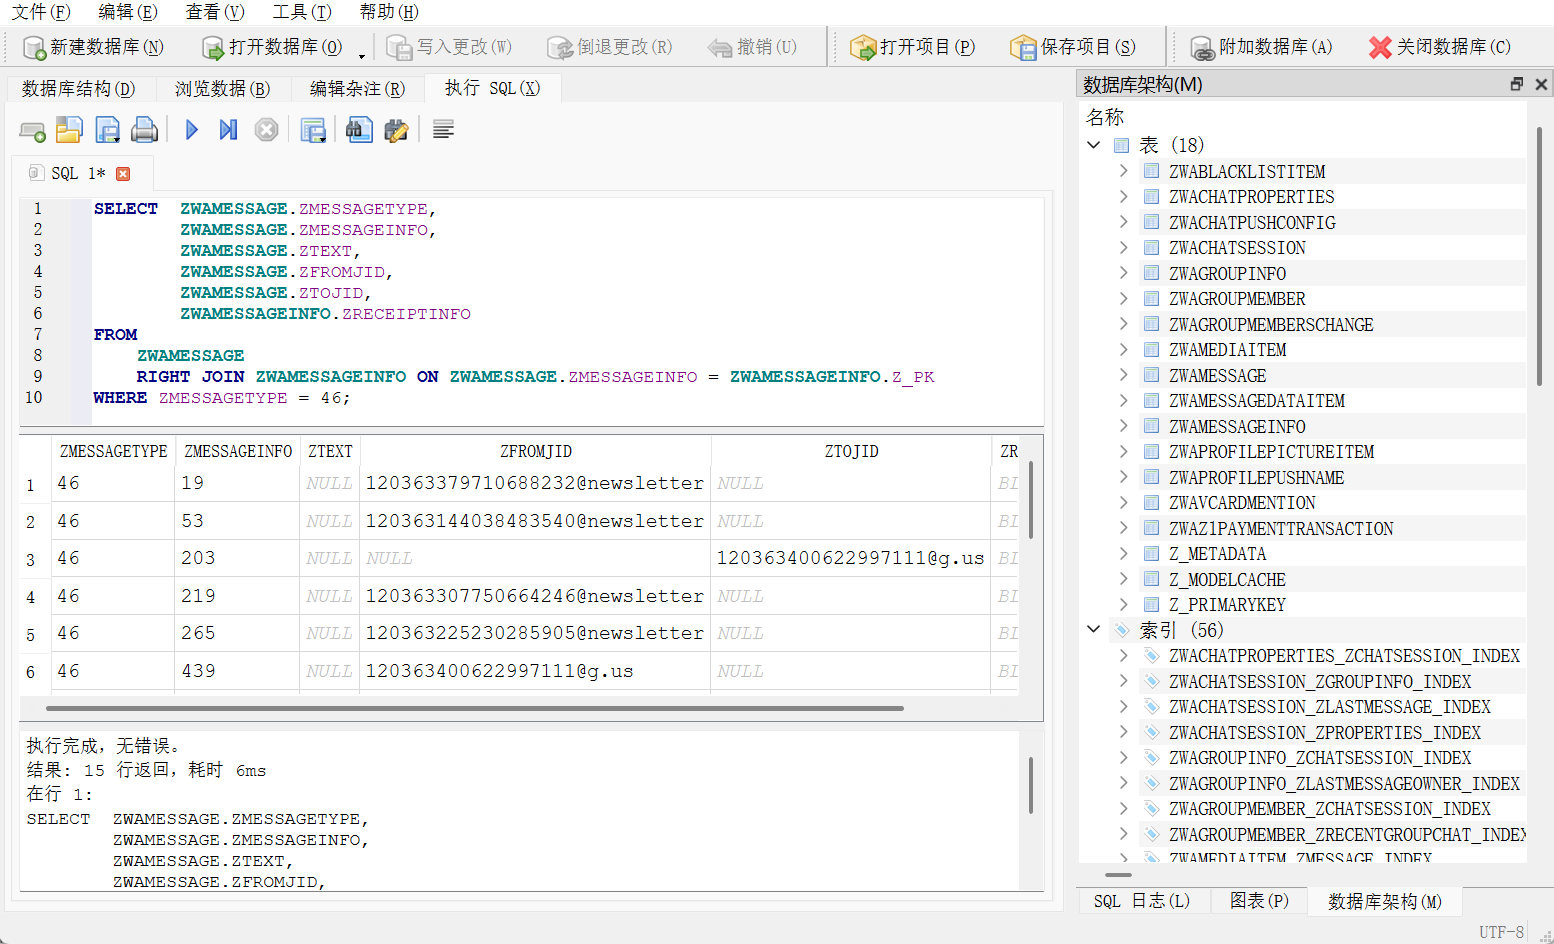Click the save SQL file icon
1554x944 pixels.
[107, 130]
